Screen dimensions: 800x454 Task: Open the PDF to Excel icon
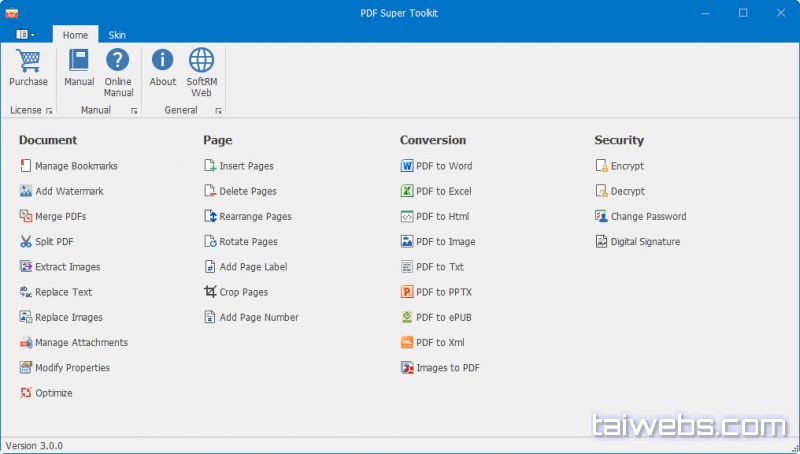[407, 191]
